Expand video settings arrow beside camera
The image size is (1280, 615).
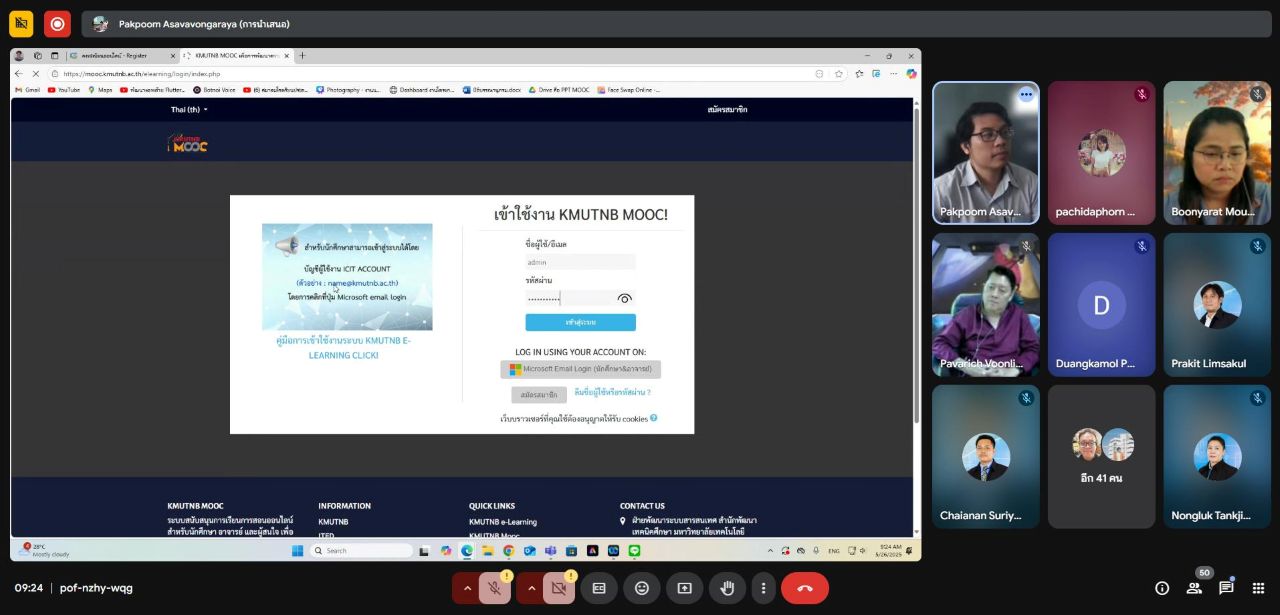(530, 588)
